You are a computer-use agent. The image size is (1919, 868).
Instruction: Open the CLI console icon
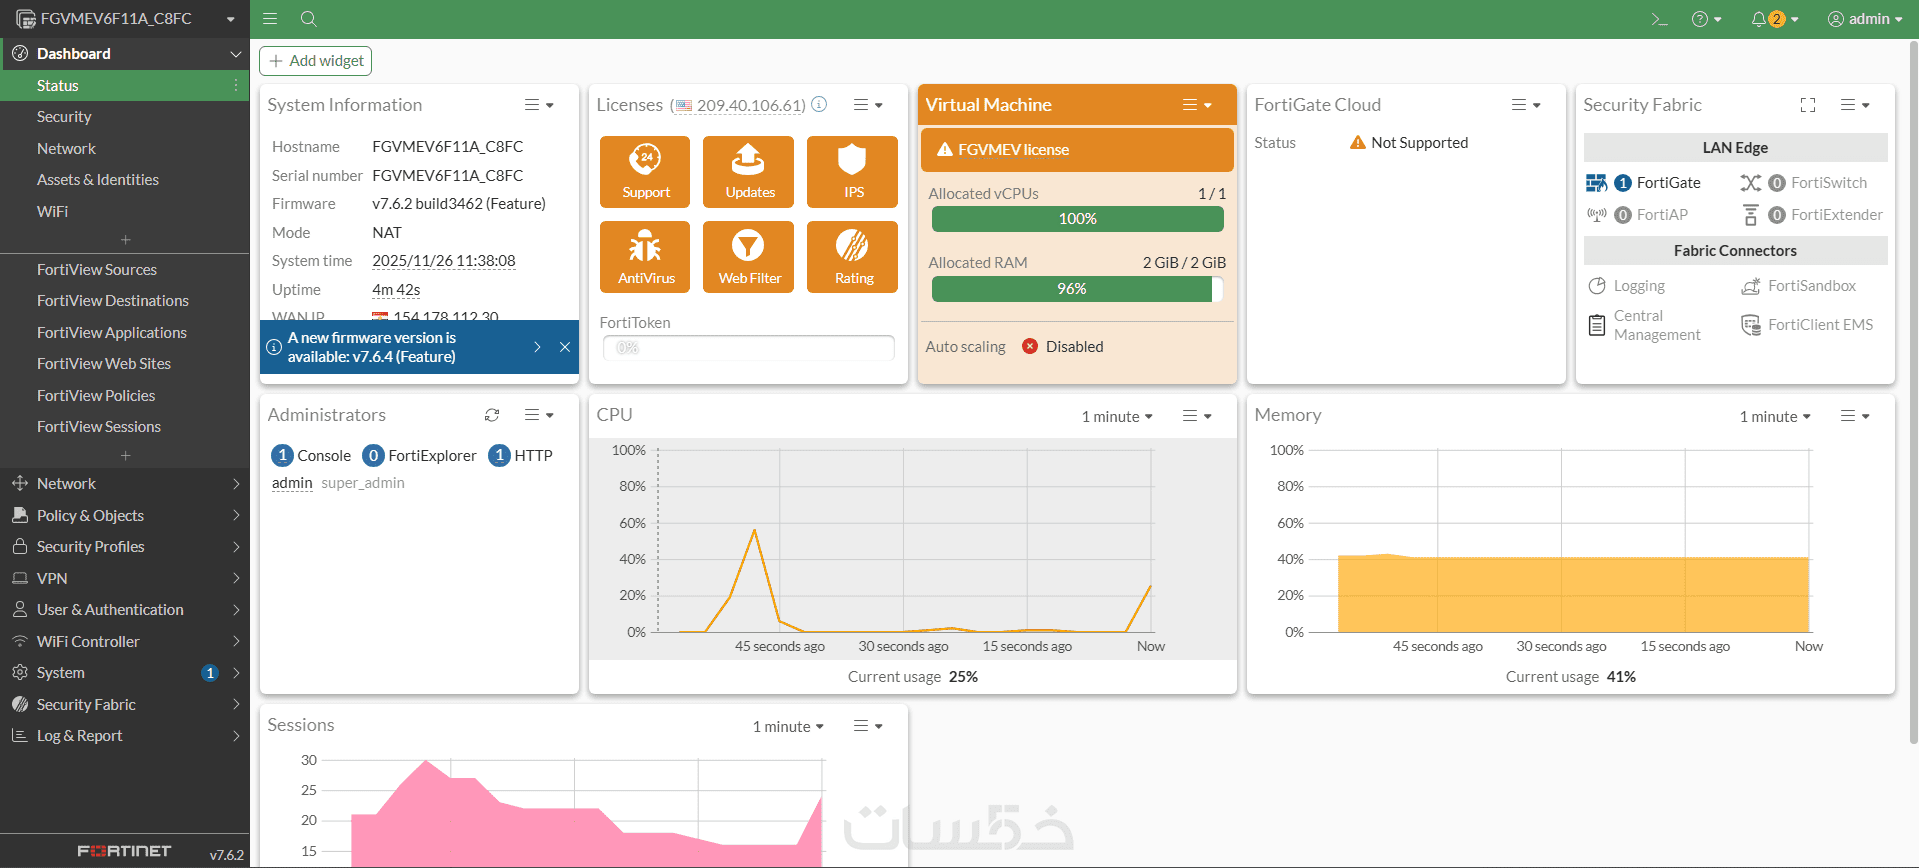(x=1659, y=19)
